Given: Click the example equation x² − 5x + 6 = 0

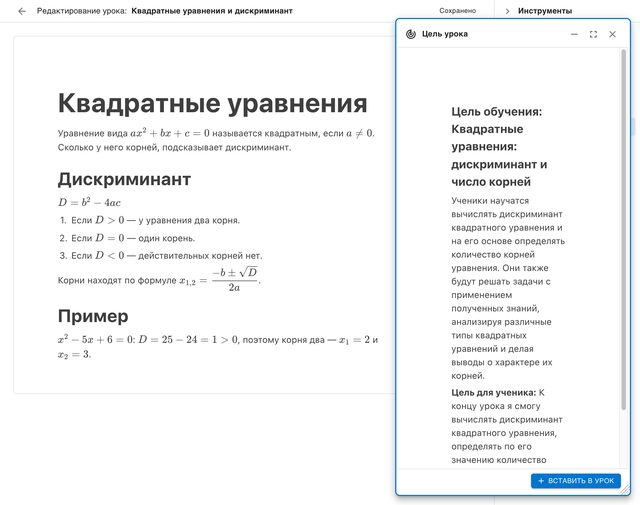Looking at the screenshot, I should click(x=96, y=340).
